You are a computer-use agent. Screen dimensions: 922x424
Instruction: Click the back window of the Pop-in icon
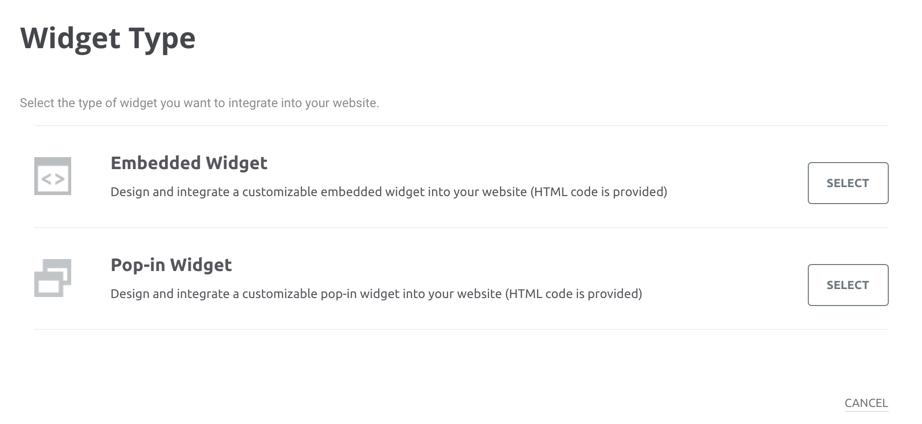tap(59, 271)
